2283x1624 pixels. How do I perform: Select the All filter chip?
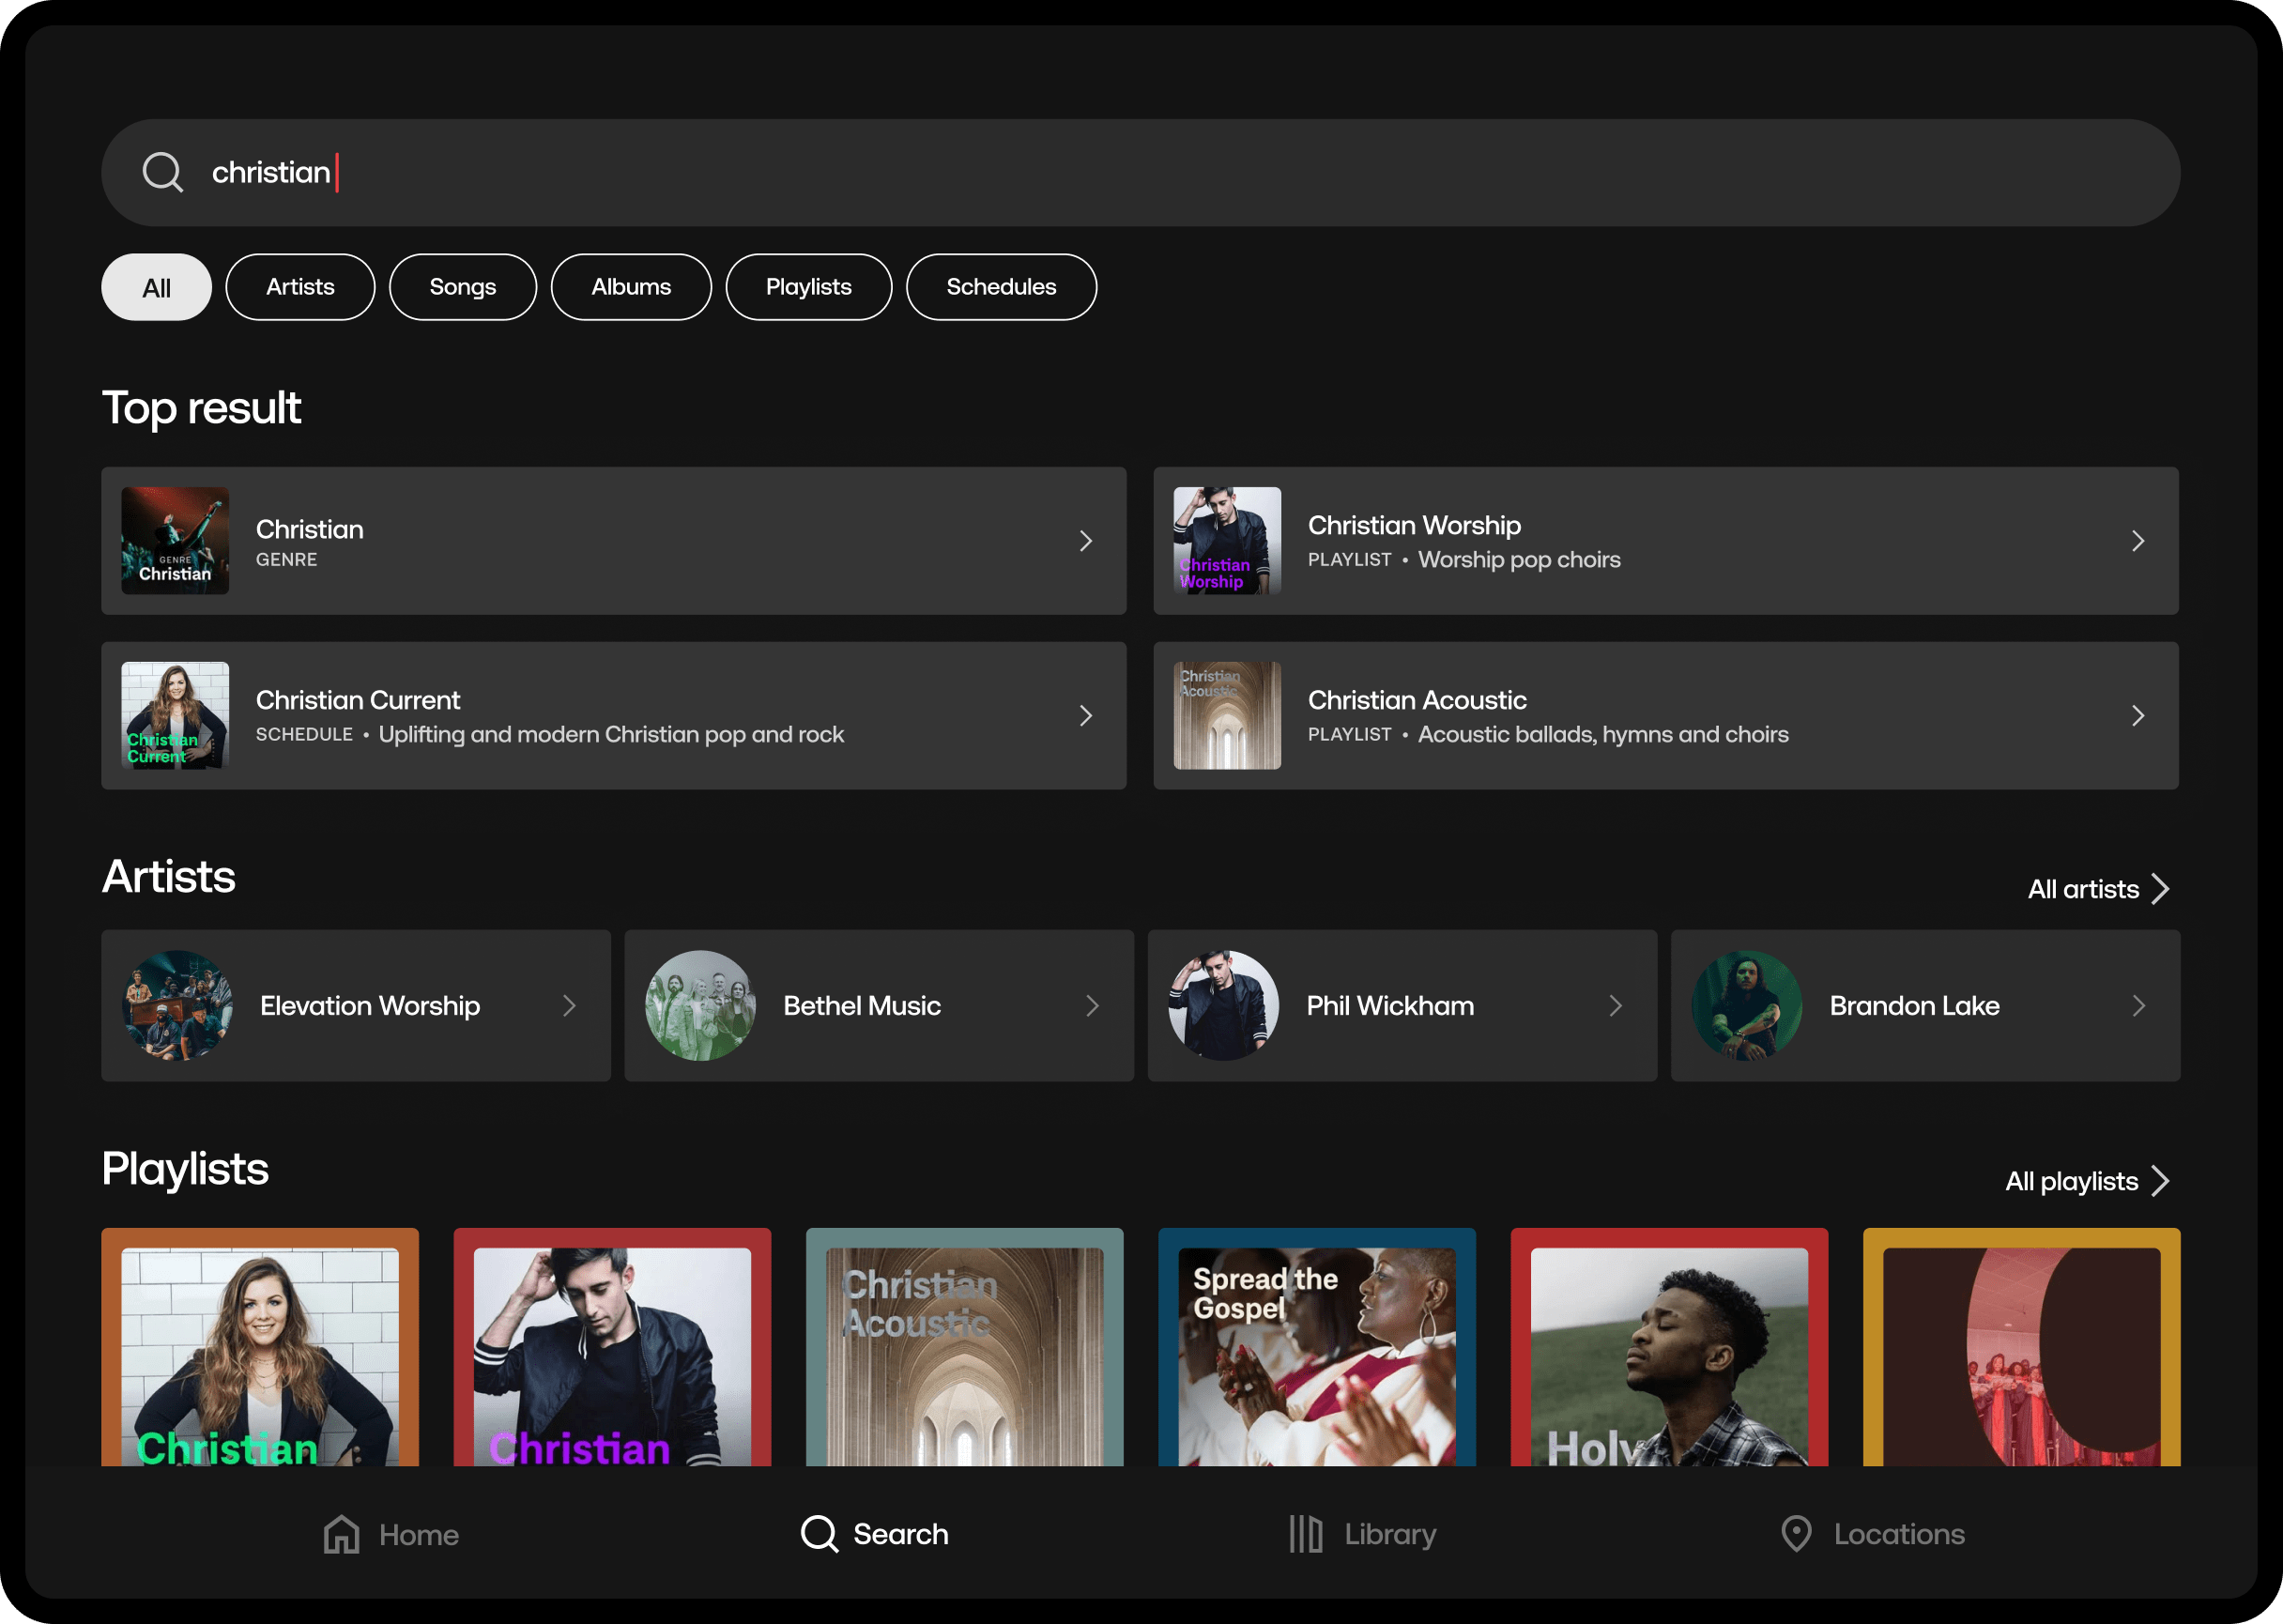click(x=156, y=288)
